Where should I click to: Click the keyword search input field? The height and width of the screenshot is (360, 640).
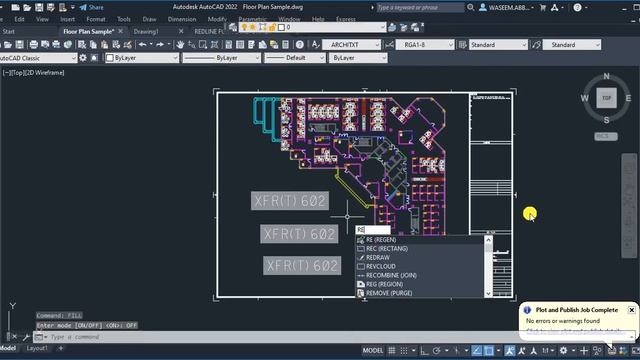(x=420, y=7)
